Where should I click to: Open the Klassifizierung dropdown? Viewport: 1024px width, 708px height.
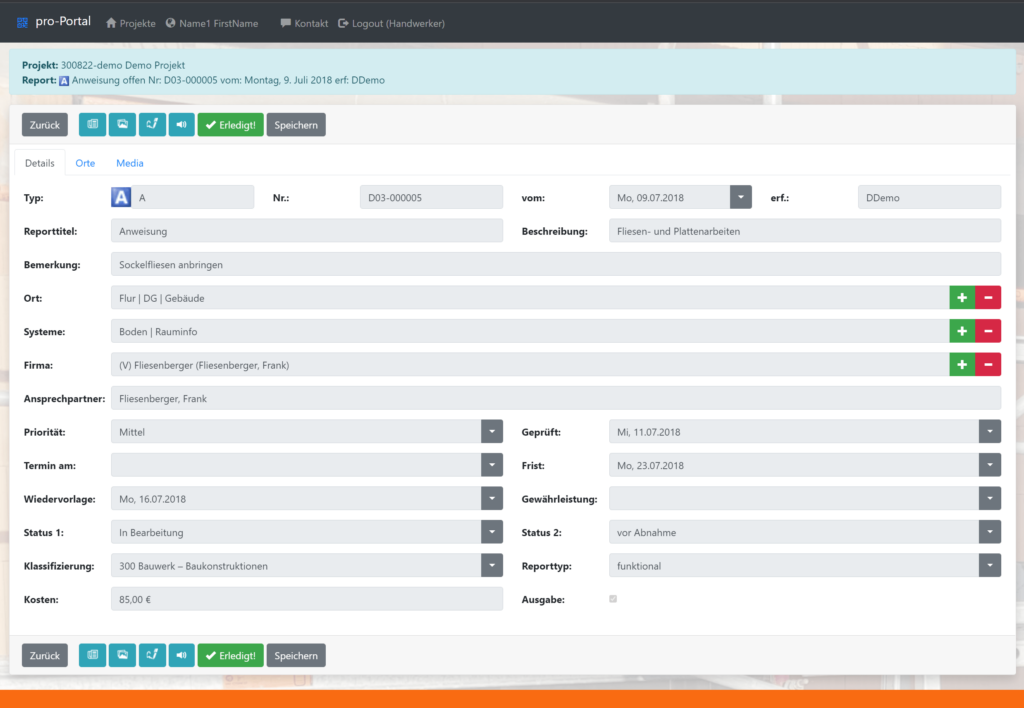[x=491, y=565]
